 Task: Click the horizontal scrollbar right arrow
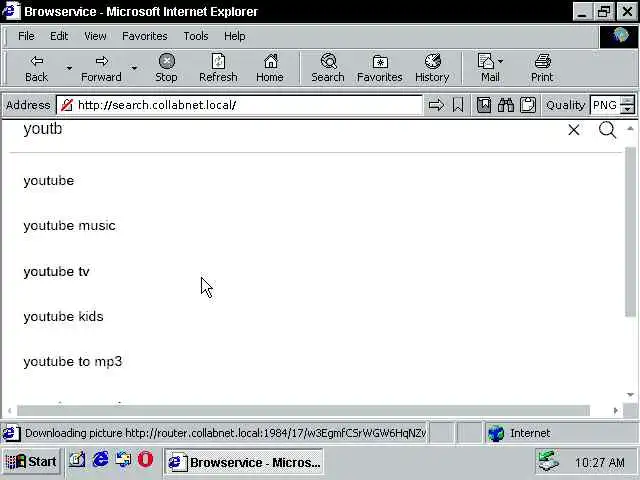coord(616,411)
